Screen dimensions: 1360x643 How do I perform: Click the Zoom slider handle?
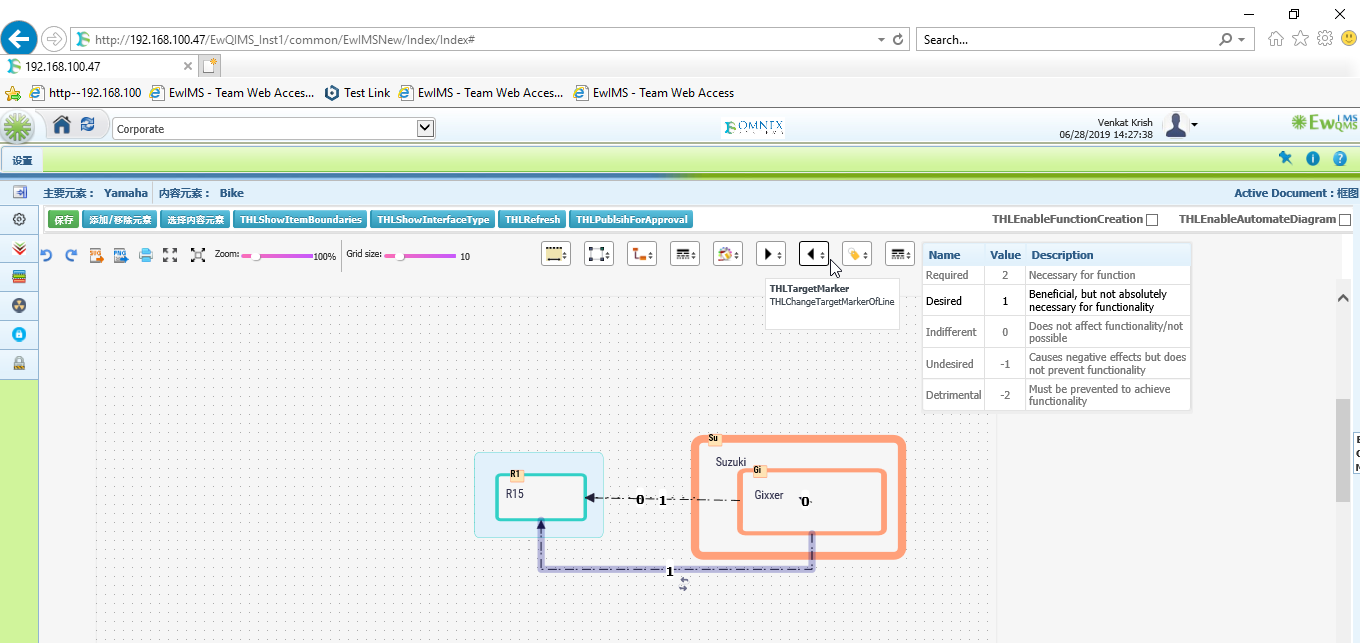tap(256, 257)
